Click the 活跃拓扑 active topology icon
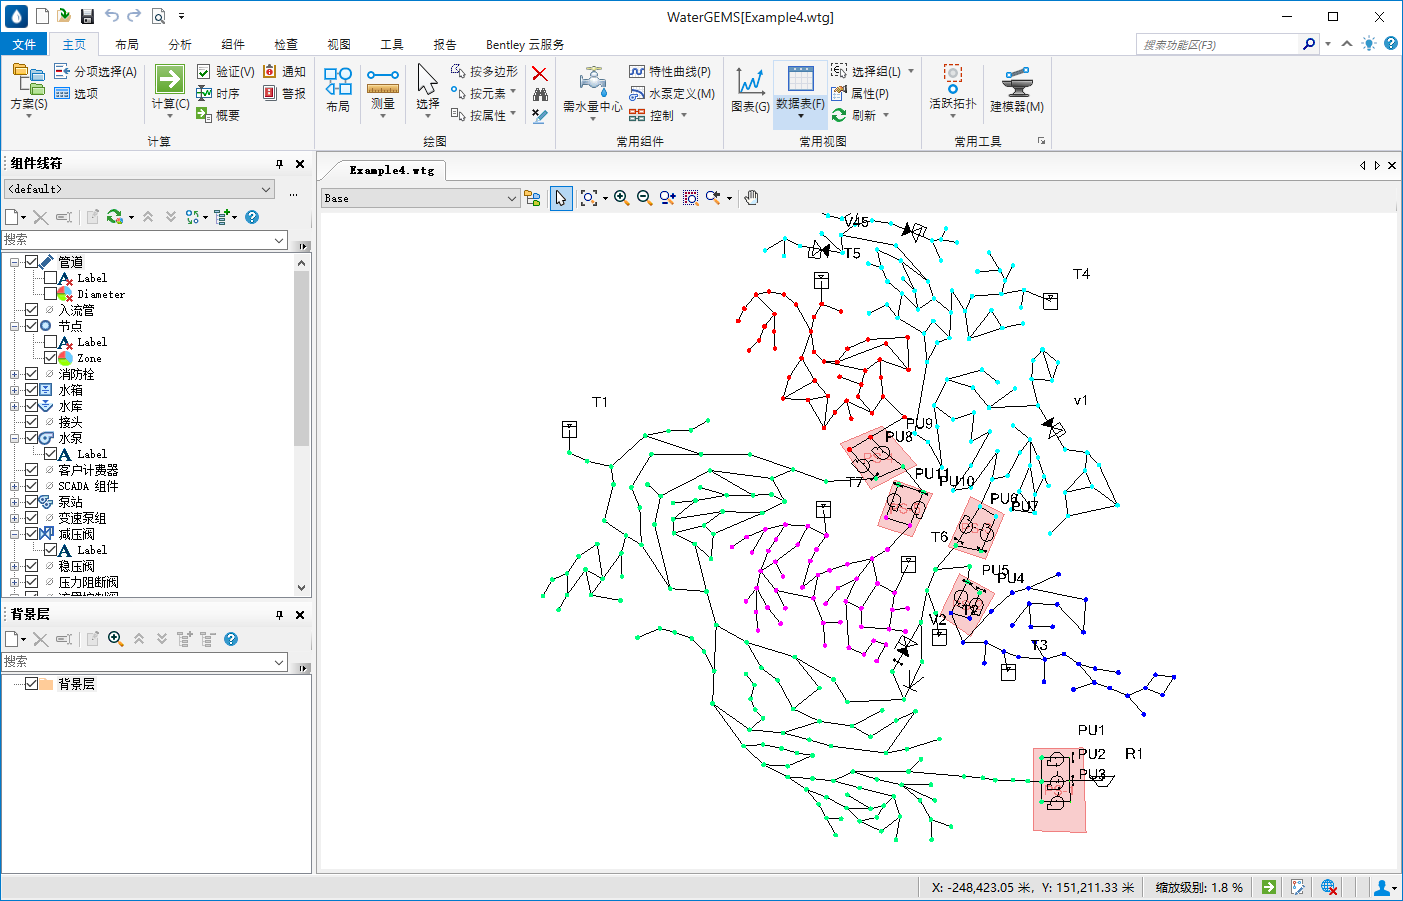This screenshot has height=901, width=1403. [952, 77]
